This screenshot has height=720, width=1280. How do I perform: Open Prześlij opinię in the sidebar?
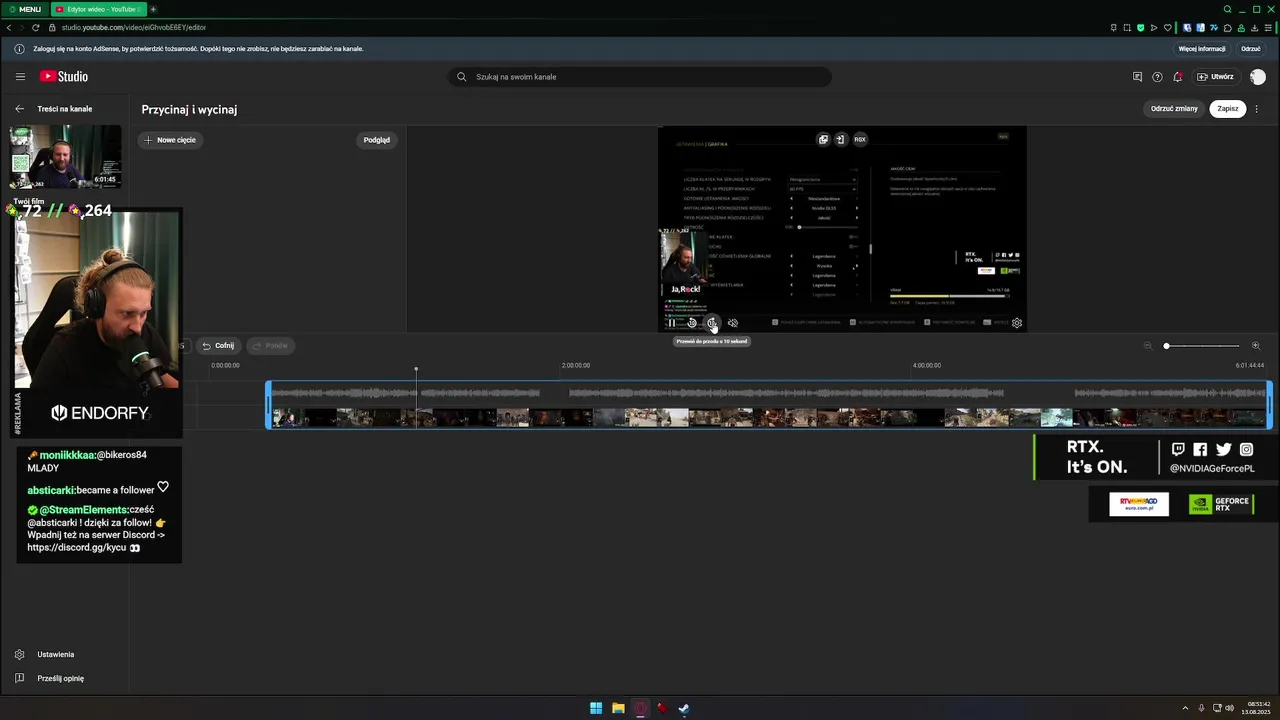(60, 679)
